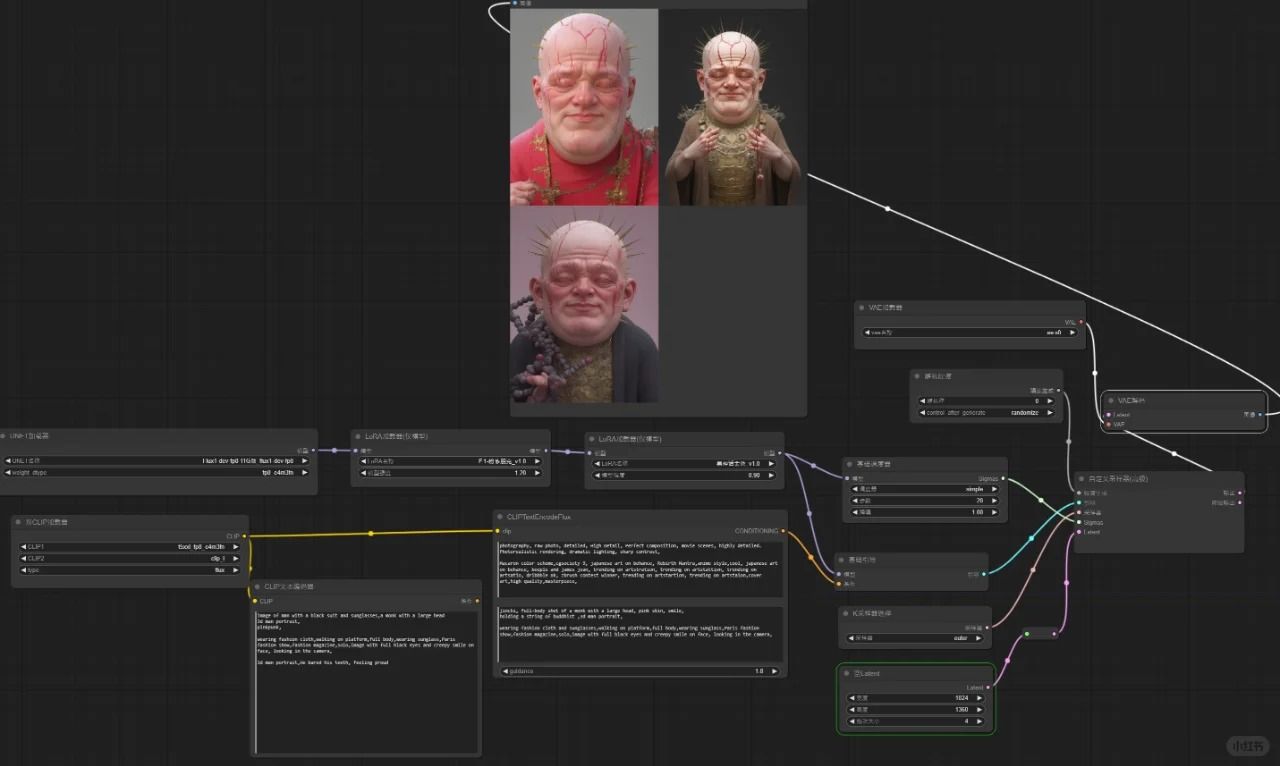
Task: Click the prompt text box starting with 'jinchu, full-body shot'
Action: 641,632
